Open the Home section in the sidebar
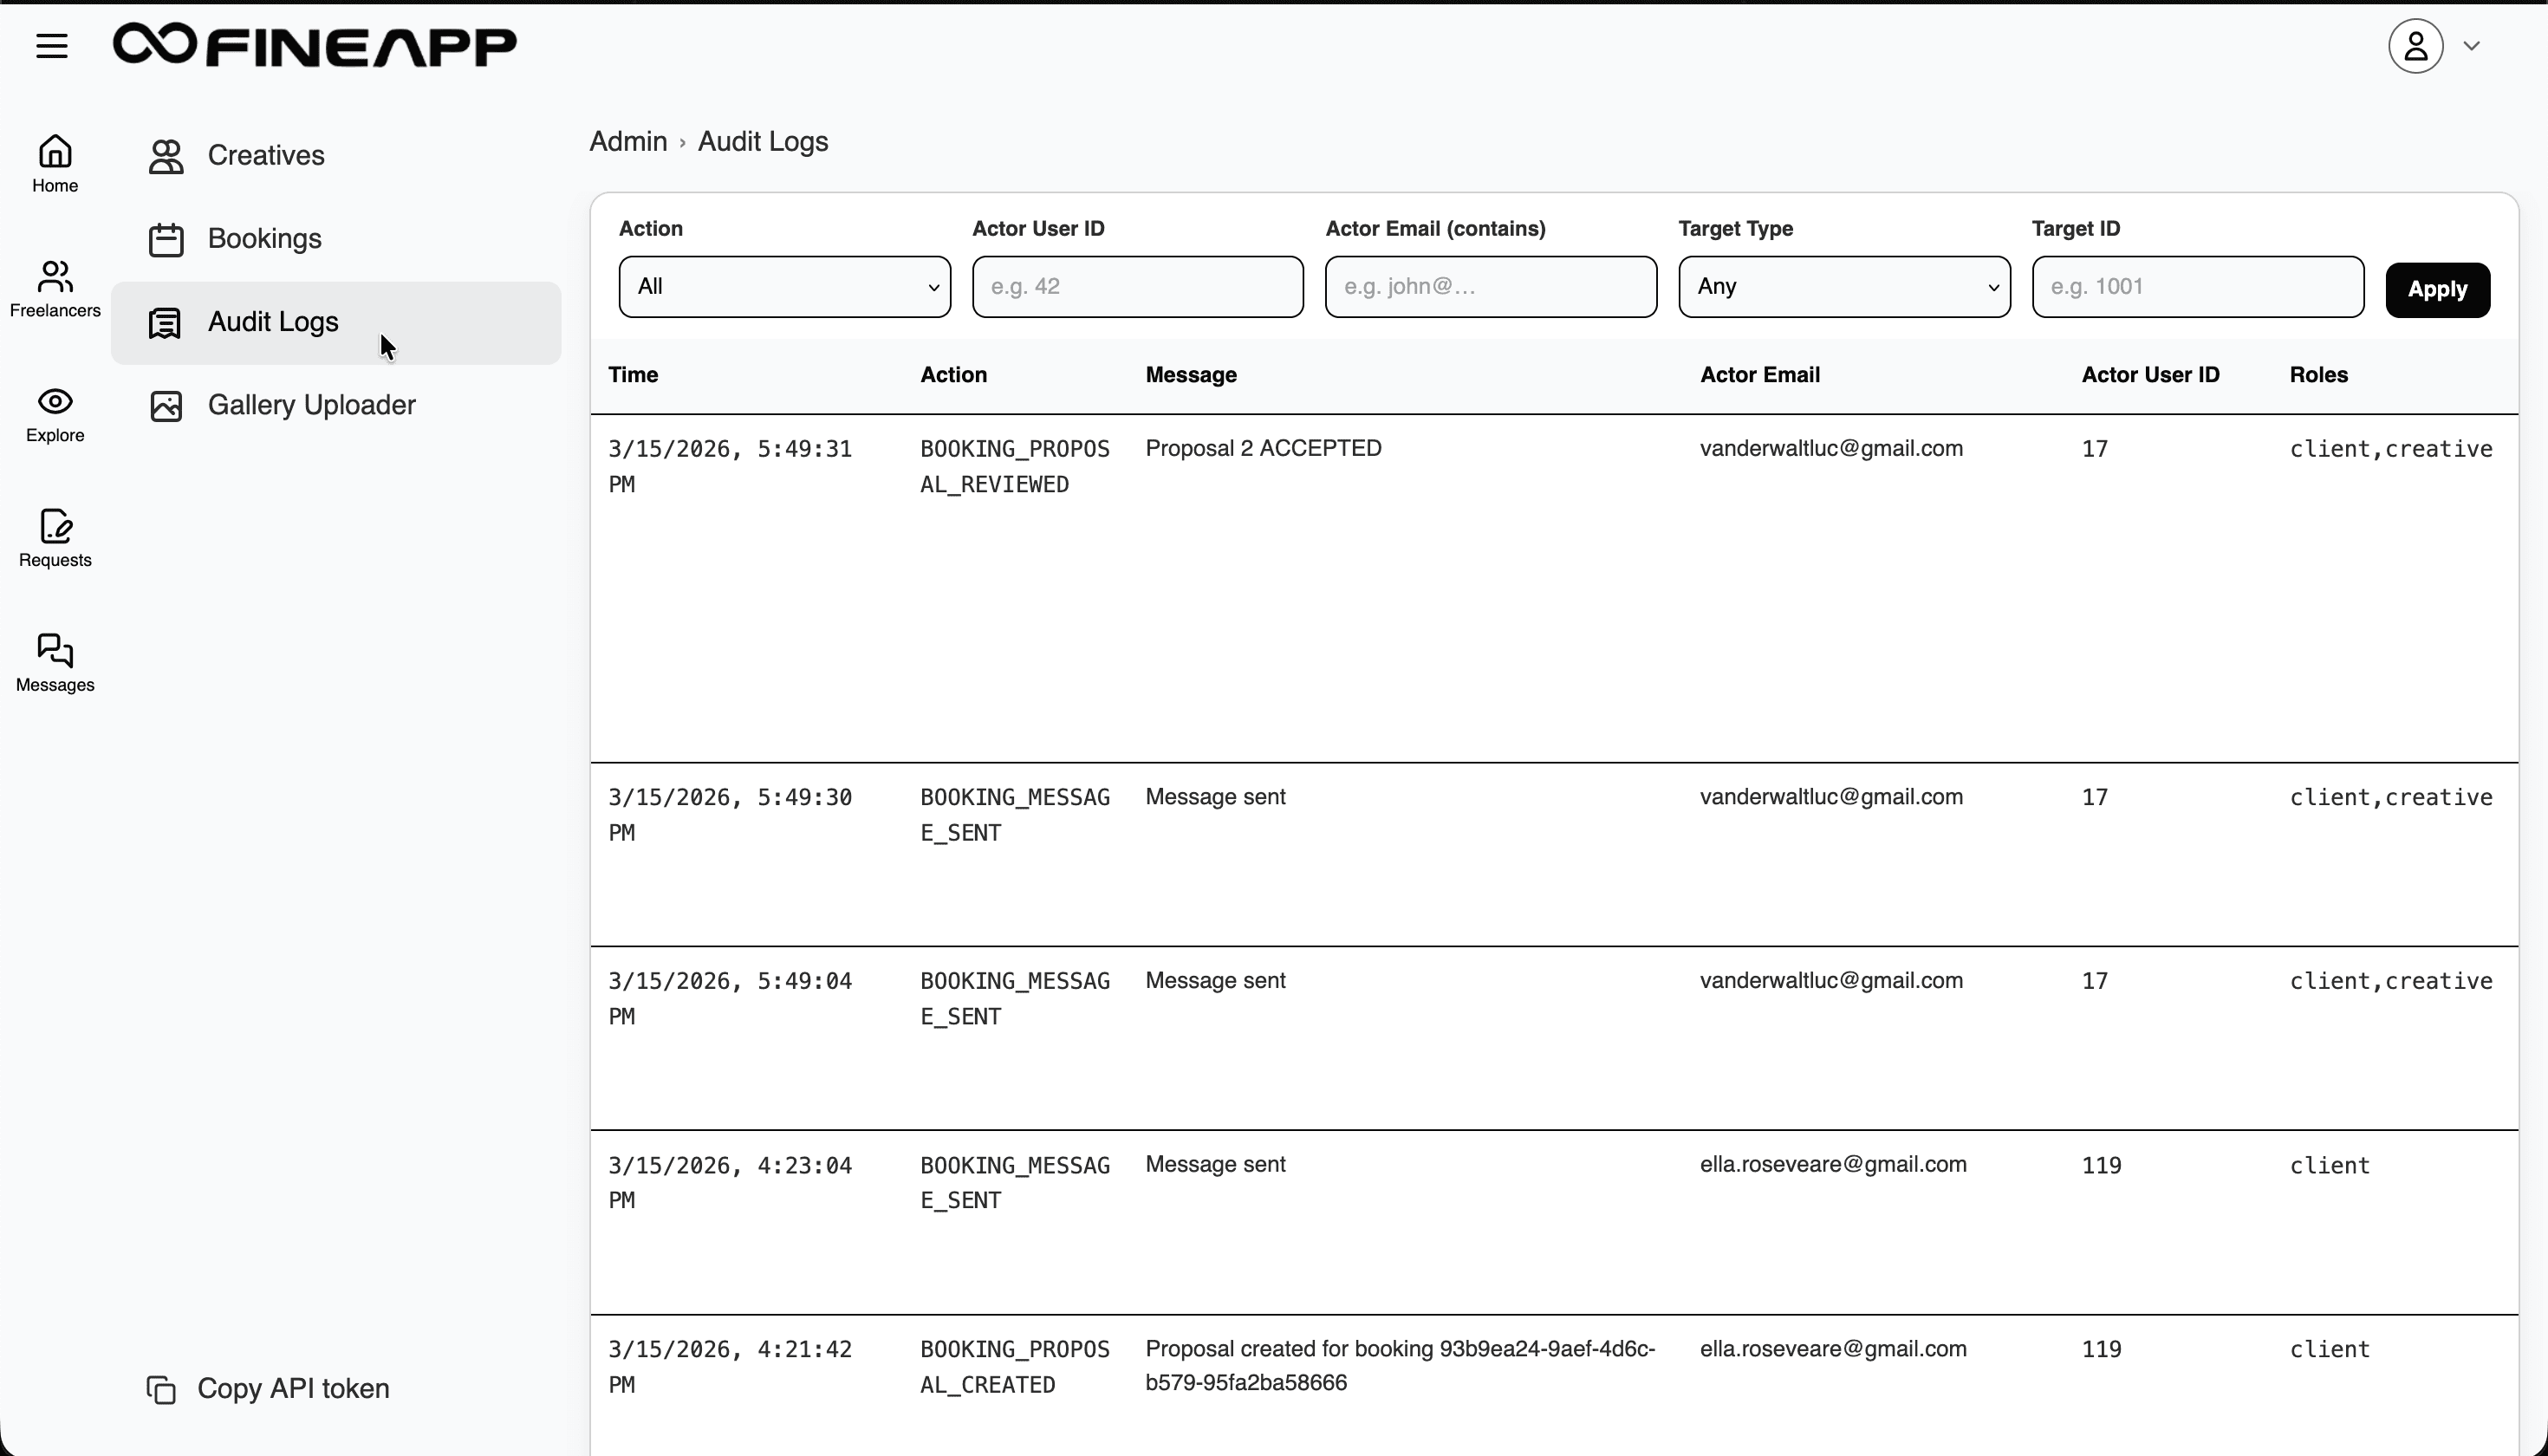The image size is (2548, 1456). [x=55, y=163]
